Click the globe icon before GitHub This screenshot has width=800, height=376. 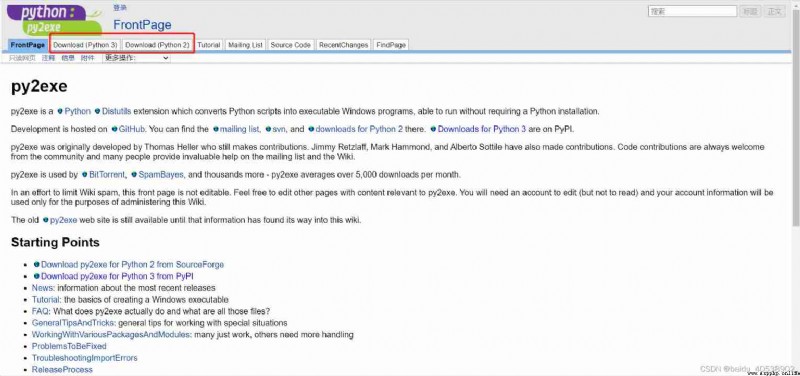click(114, 130)
